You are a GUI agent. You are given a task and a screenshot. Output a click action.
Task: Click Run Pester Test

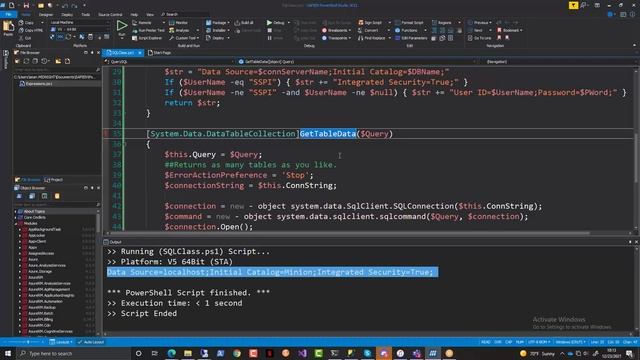click(x=148, y=30)
